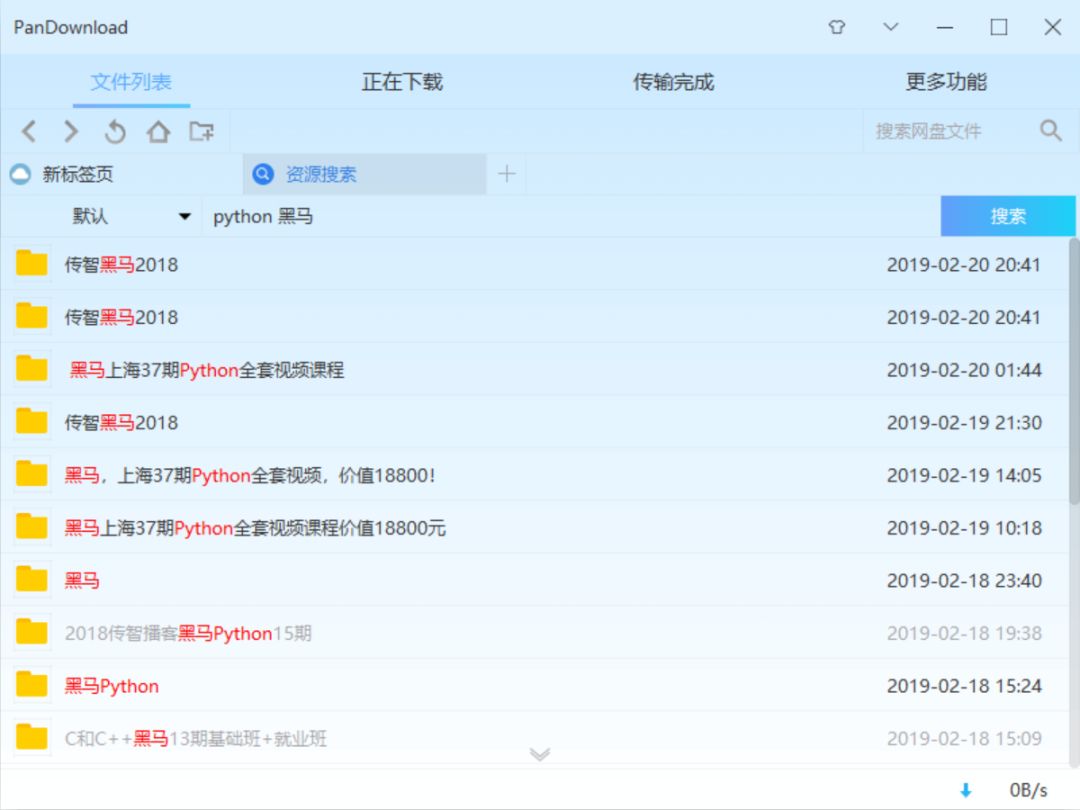Screen dimensions: 1080x810
Task: Click the 搜索 button
Action: click(1008, 216)
